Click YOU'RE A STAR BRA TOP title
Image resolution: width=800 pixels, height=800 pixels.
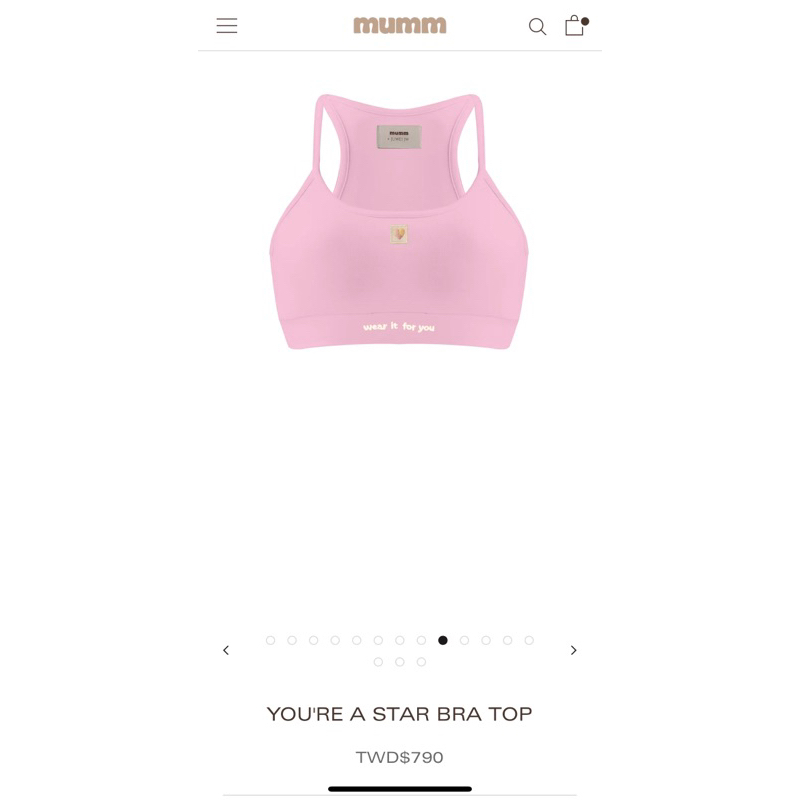click(399, 714)
